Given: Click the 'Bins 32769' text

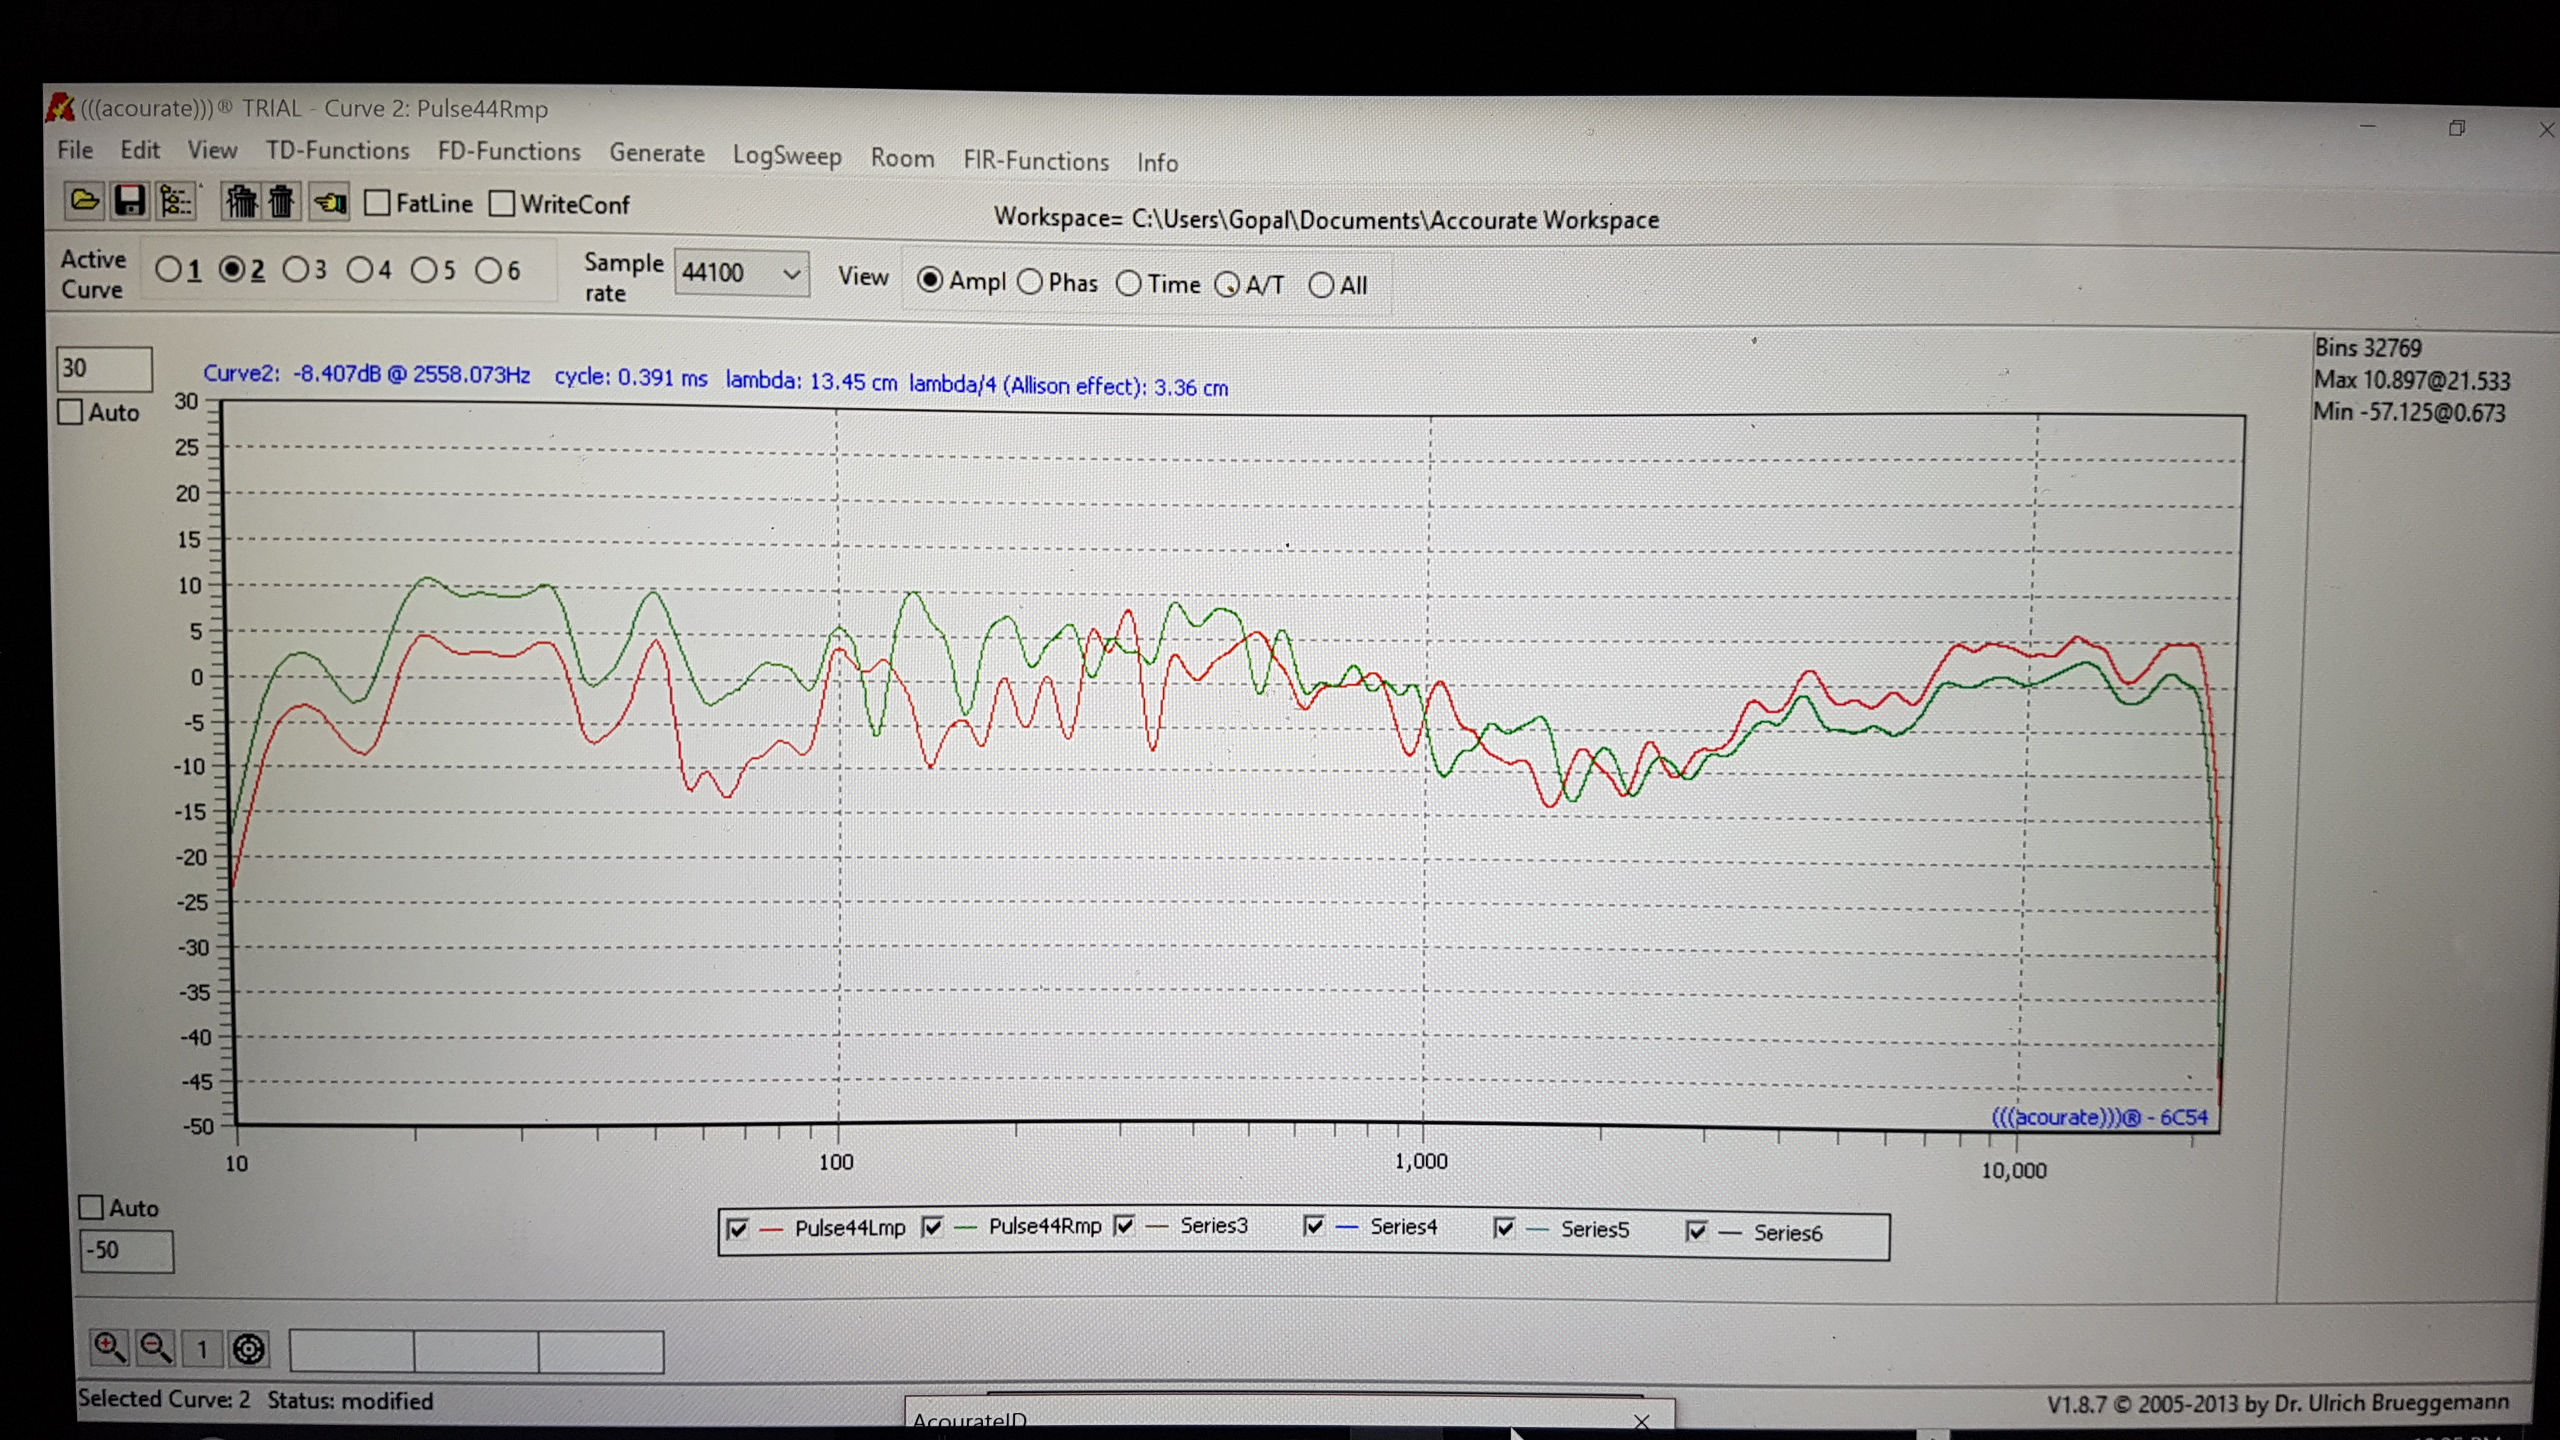Looking at the screenshot, I should [2368, 348].
